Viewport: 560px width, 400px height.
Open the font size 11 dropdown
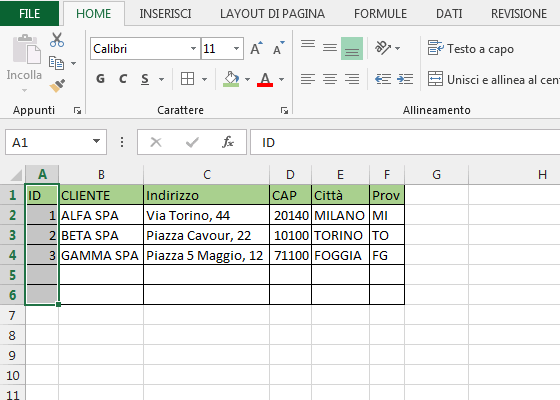click(x=236, y=49)
